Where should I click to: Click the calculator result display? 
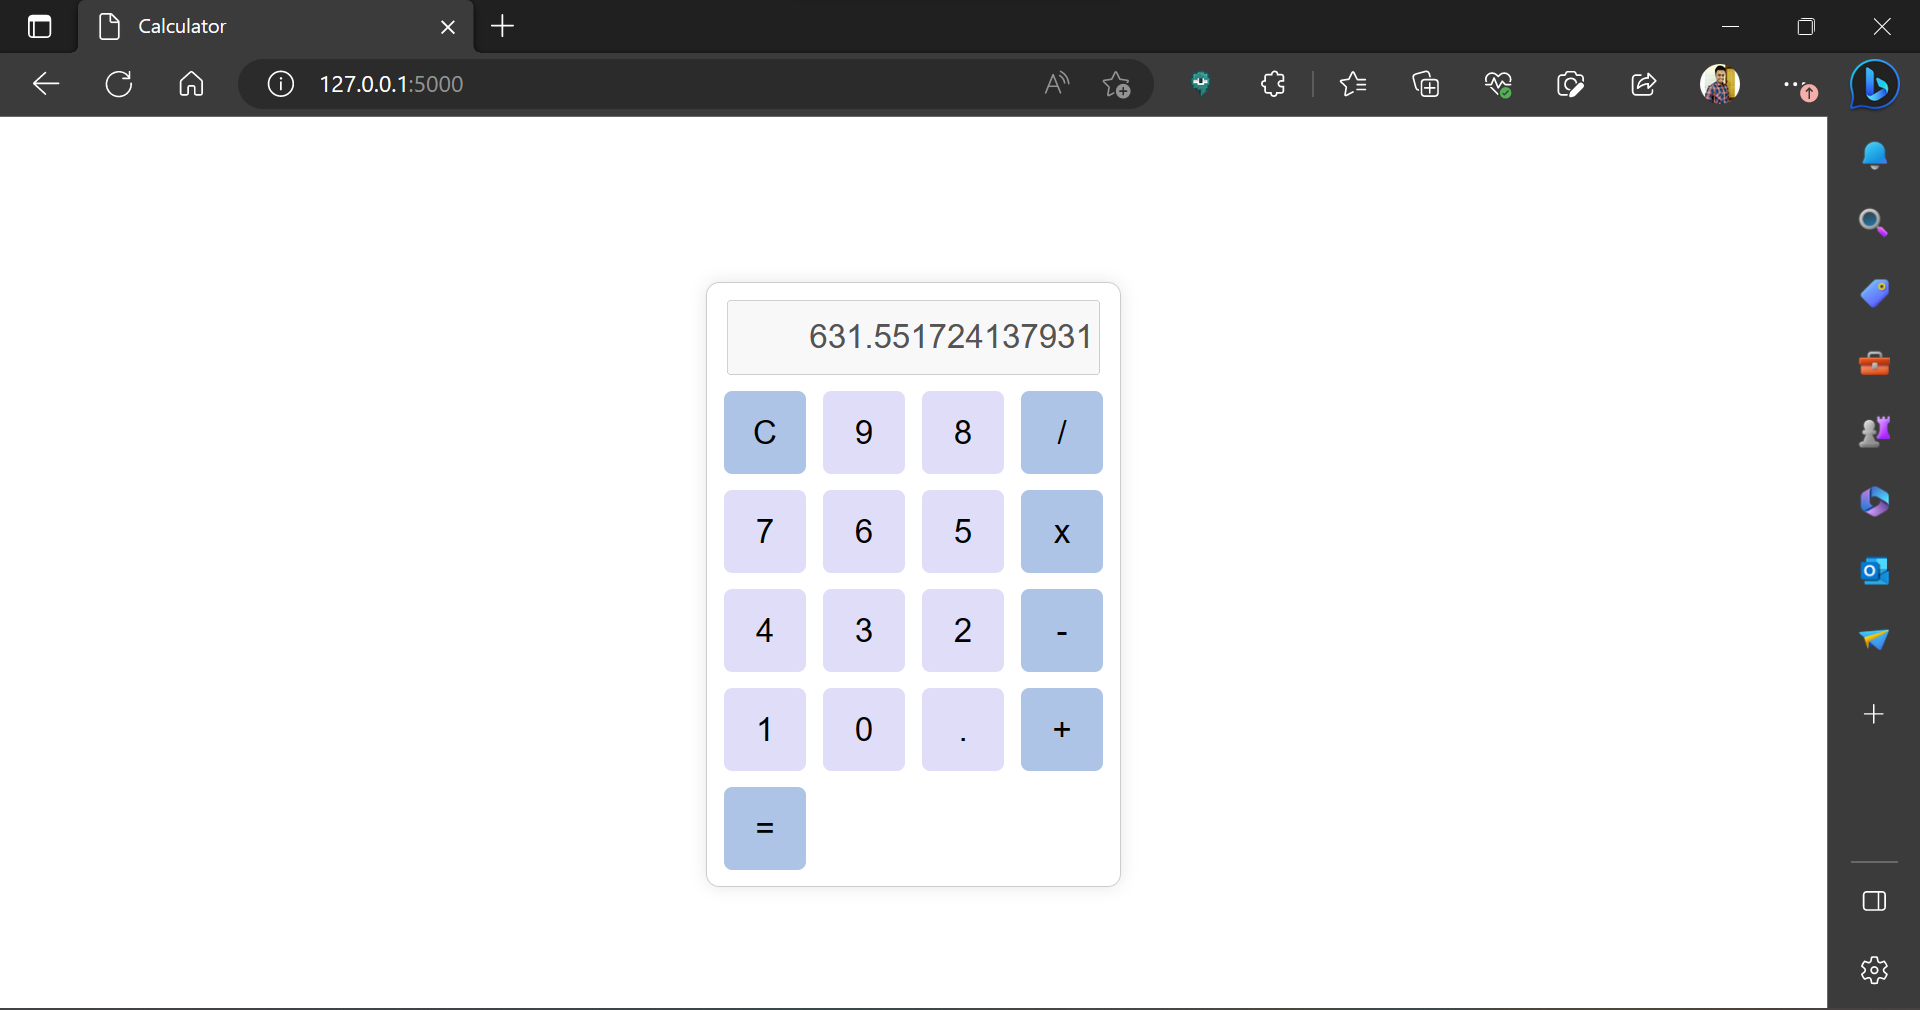[912, 337]
